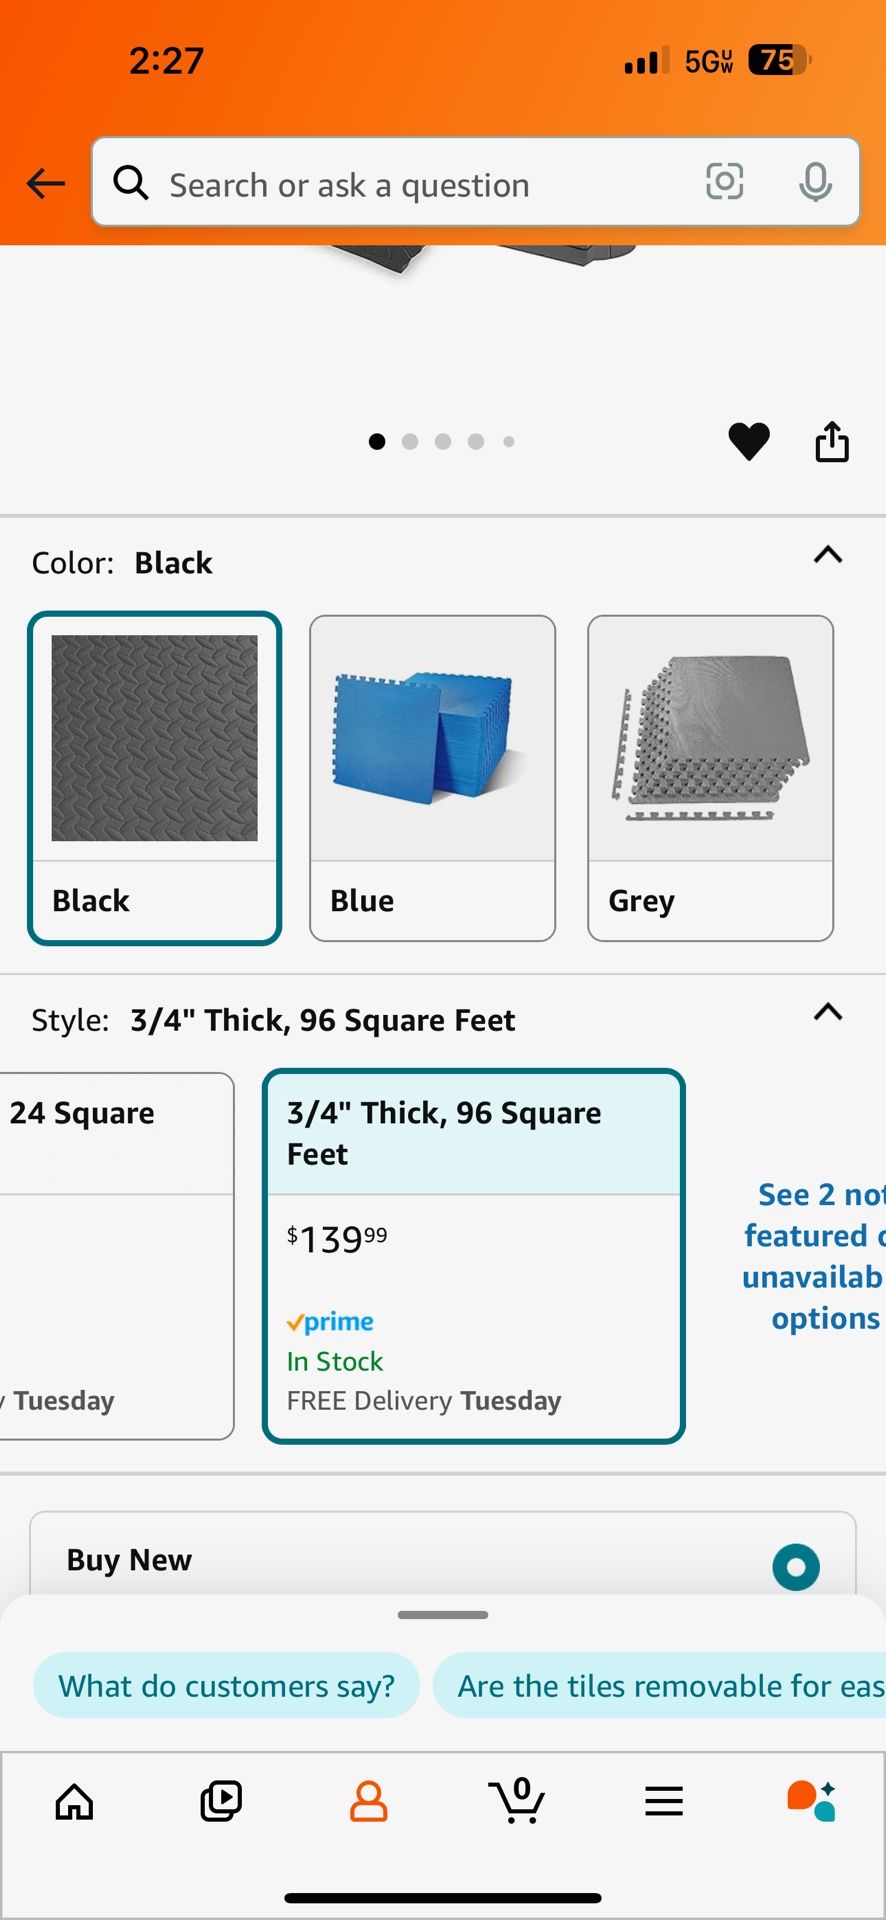Choose the Grey color option

coord(710,778)
